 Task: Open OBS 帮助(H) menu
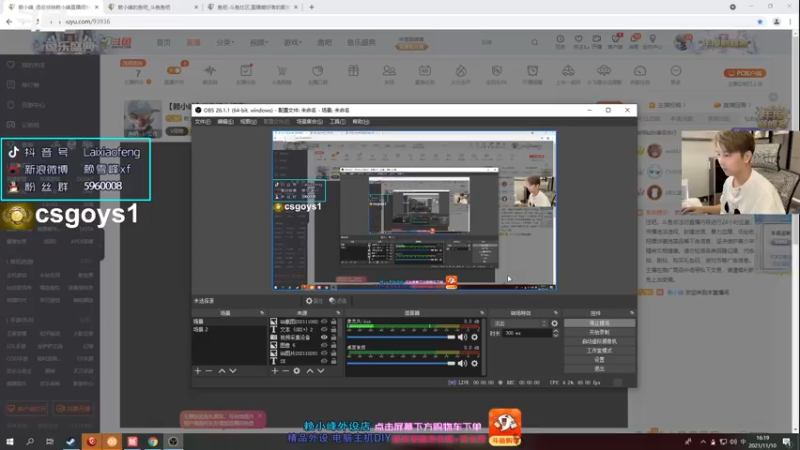click(x=361, y=122)
